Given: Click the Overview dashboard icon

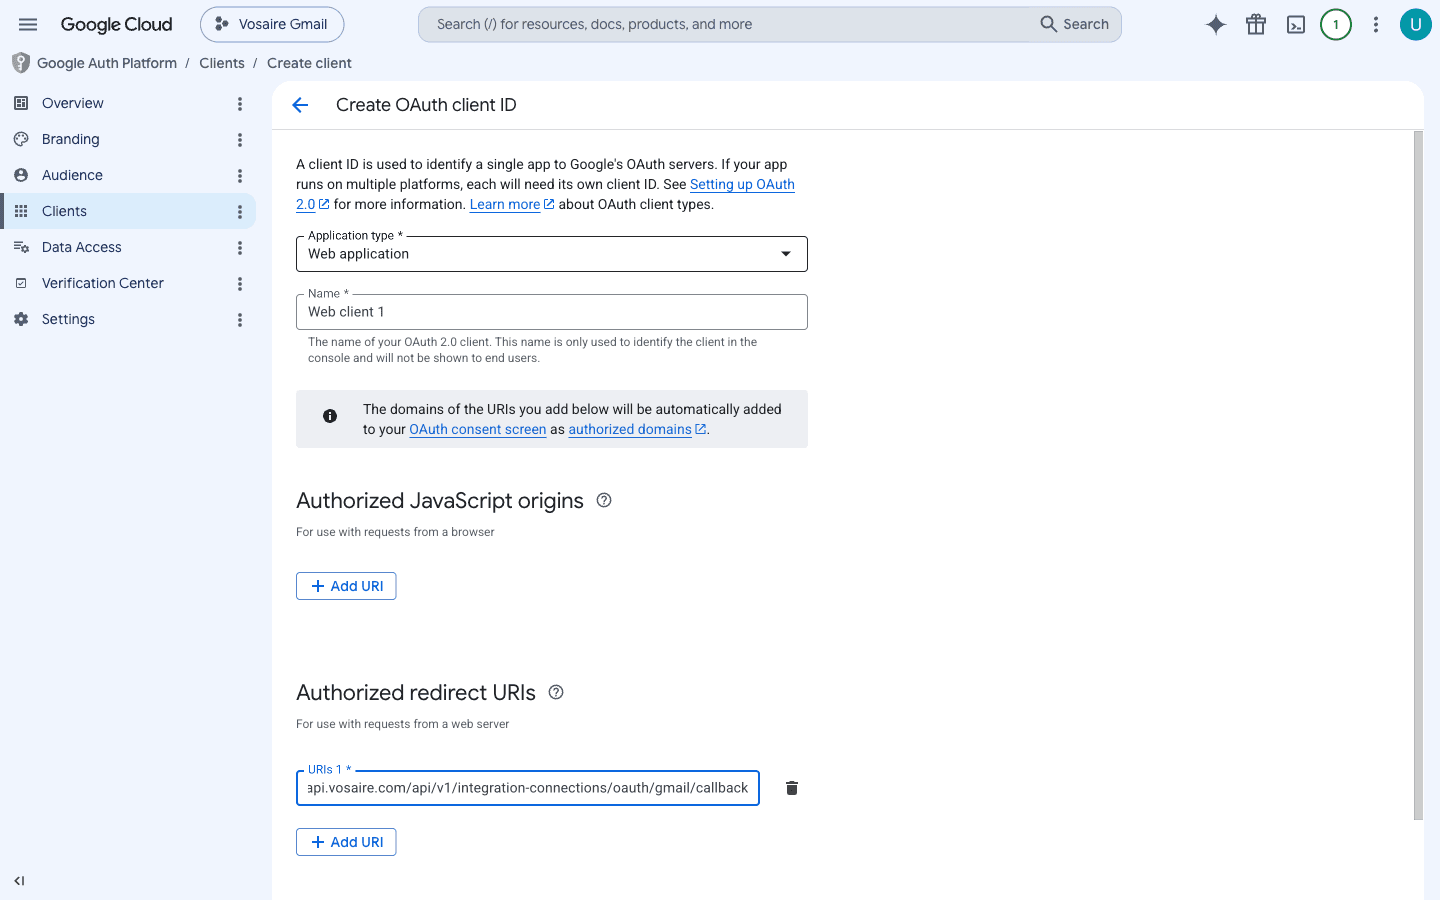Looking at the screenshot, I should pyautogui.click(x=21, y=103).
